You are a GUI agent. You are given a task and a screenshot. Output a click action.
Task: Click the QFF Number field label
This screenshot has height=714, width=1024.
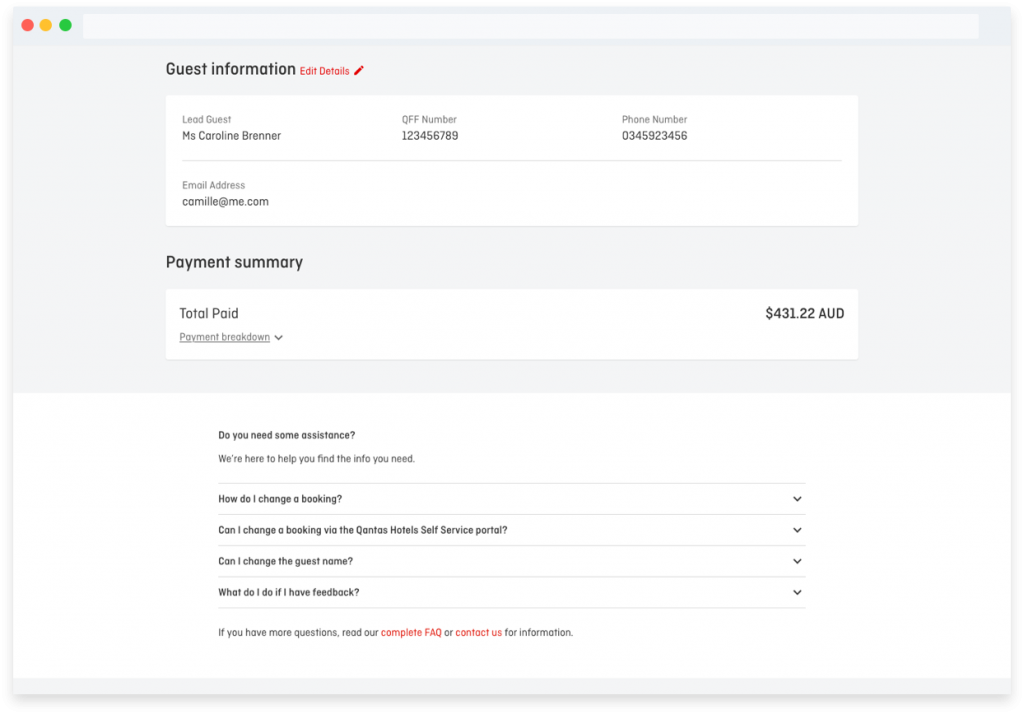429,120
